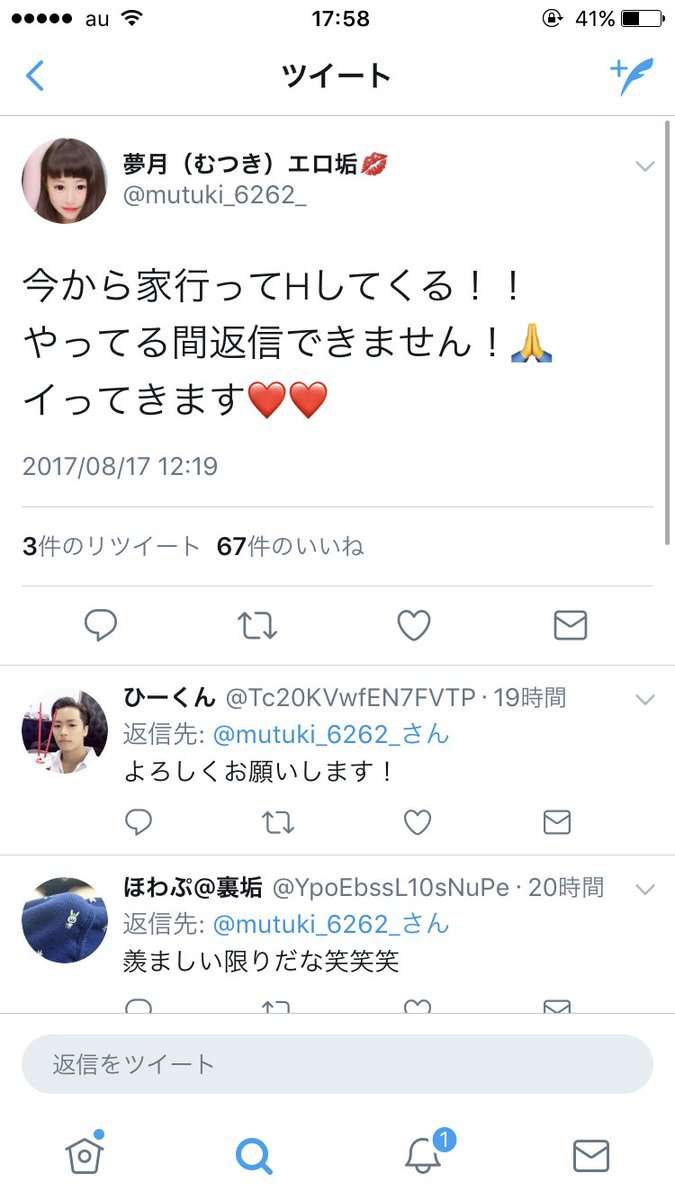Retweet ひーくん's reply

tap(278, 822)
